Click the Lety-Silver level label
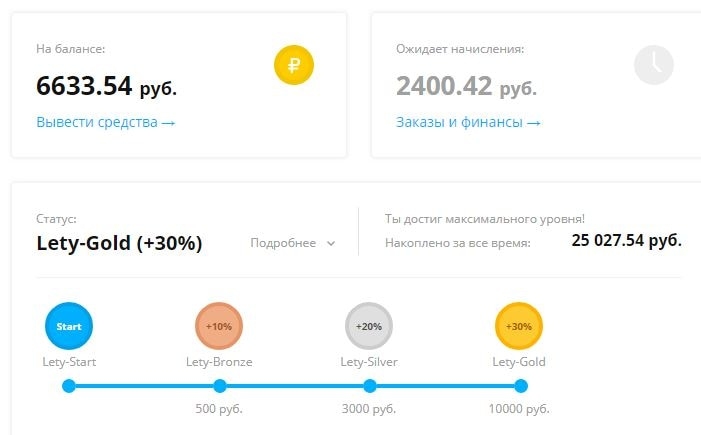 pyautogui.click(x=369, y=362)
